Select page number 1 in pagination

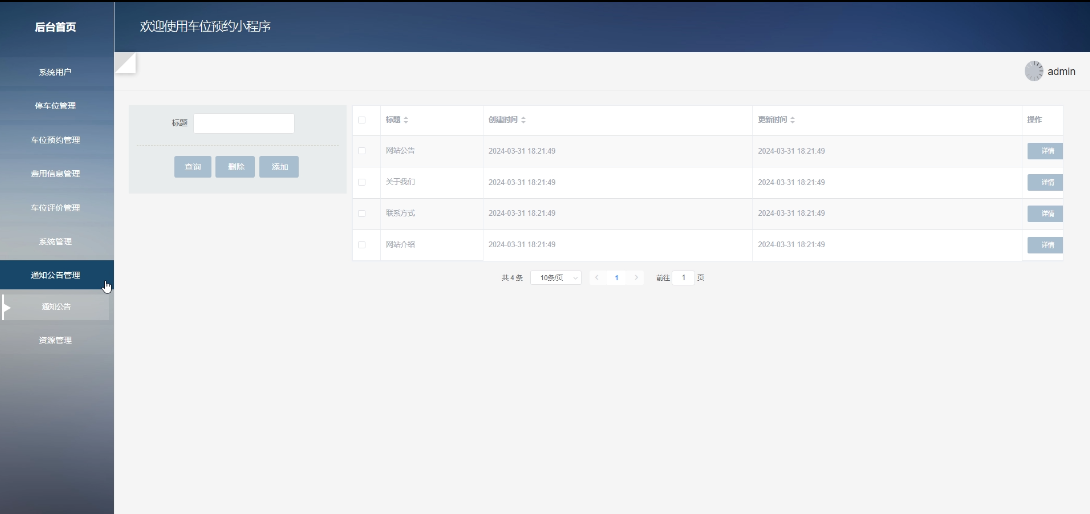[616, 278]
